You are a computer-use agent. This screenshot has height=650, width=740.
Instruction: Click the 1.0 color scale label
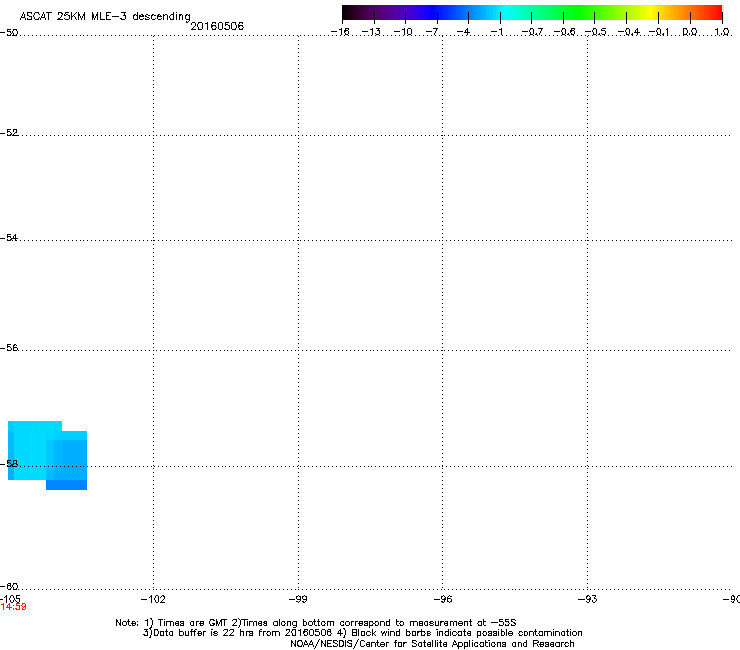coord(722,32)
